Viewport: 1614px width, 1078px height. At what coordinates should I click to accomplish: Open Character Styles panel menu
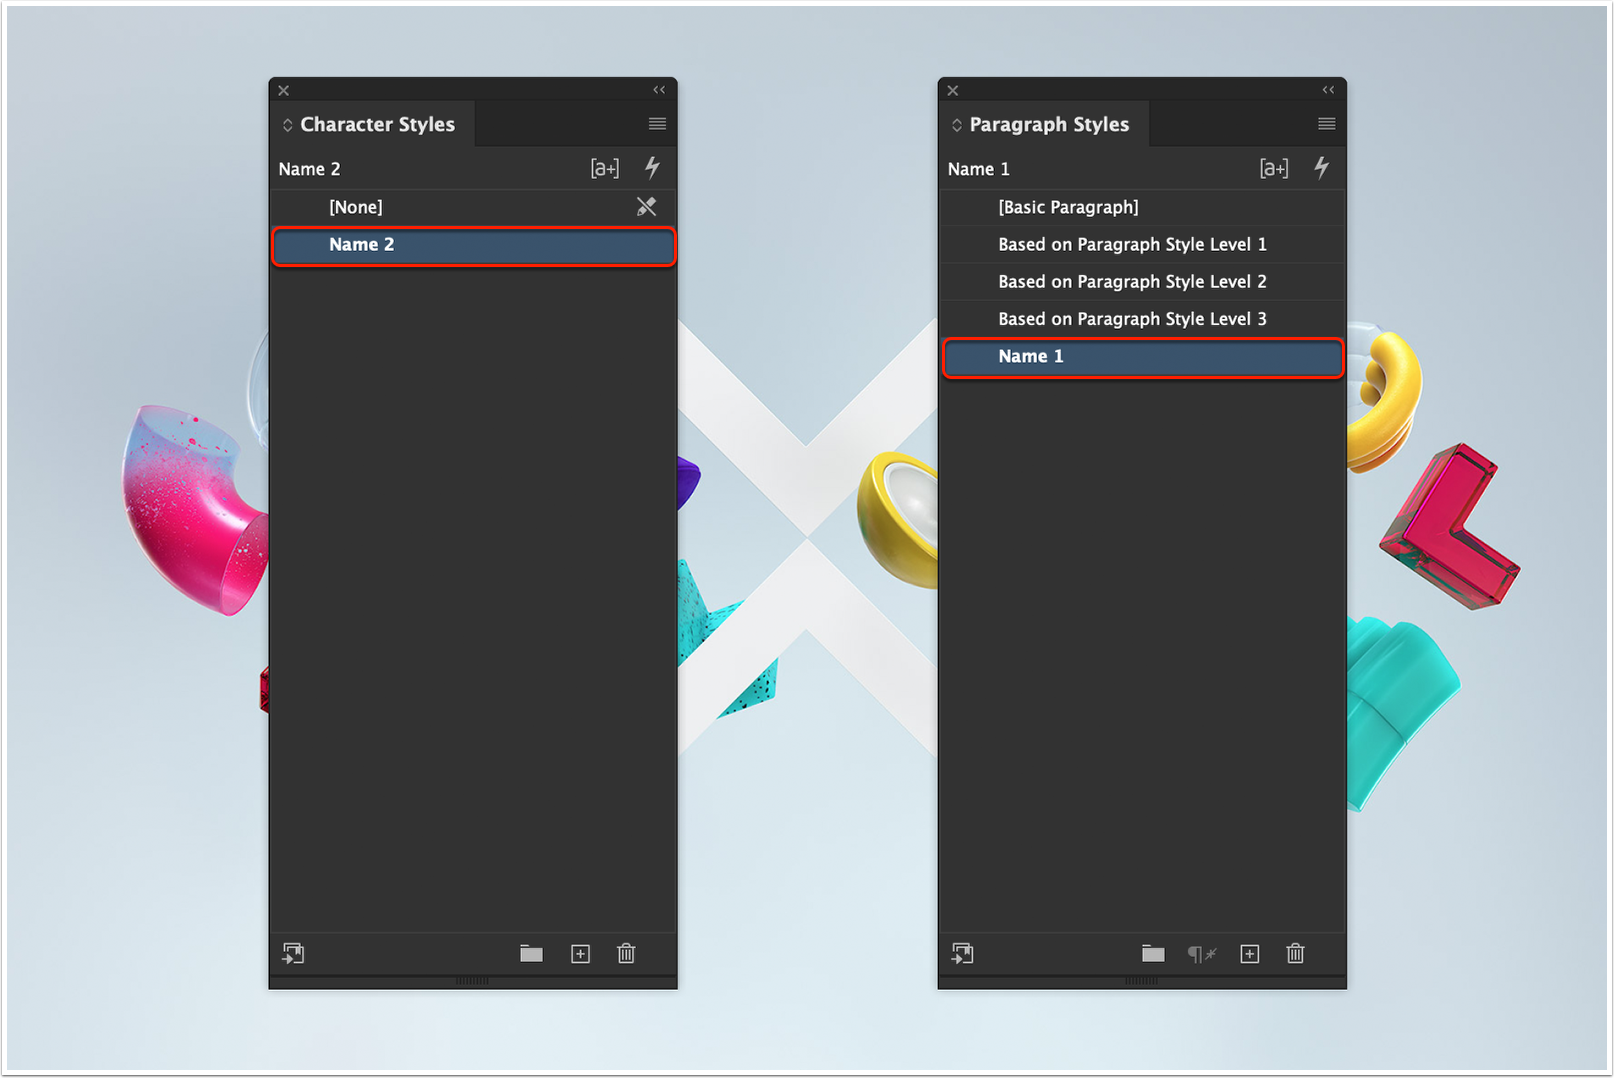tap(657, 124)
